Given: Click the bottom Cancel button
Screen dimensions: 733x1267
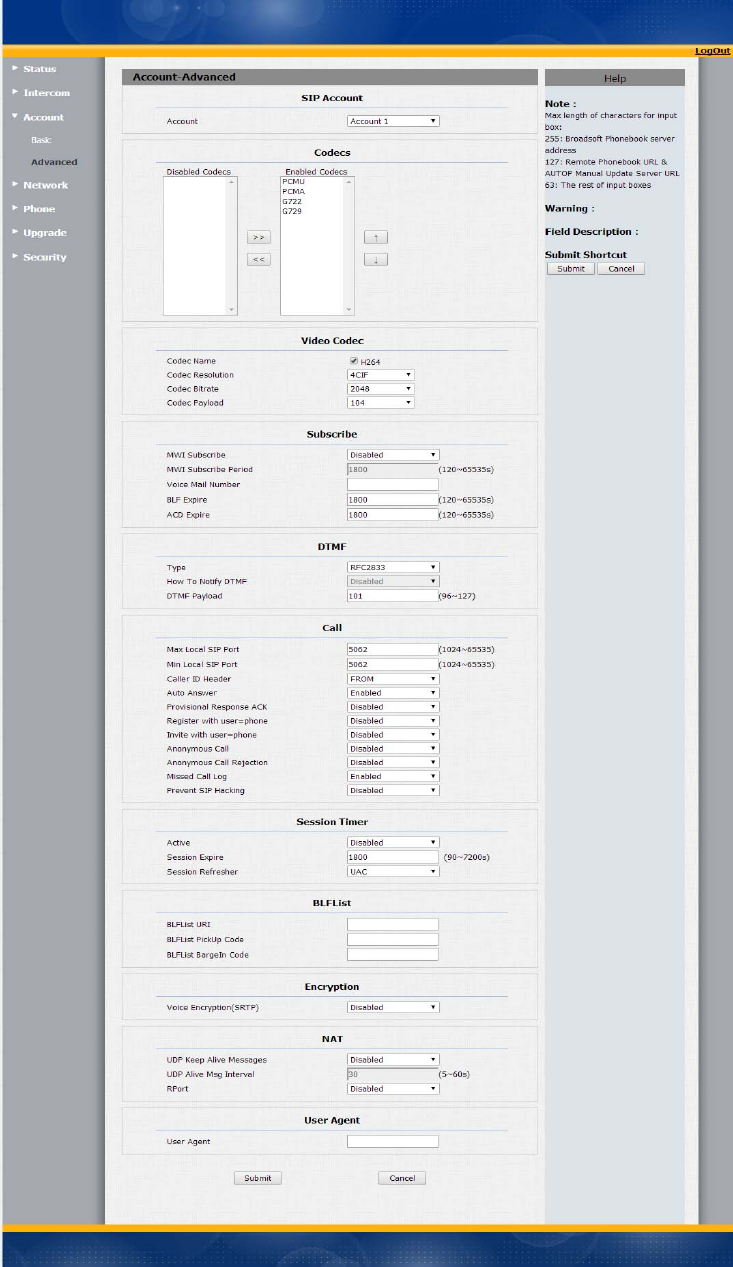Looking at the screenshot, I should [402, 1178].
